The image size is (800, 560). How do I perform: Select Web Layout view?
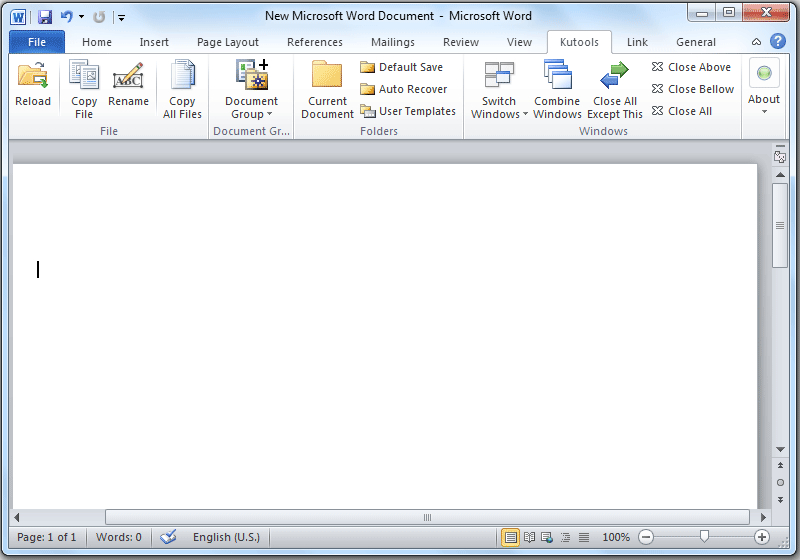[547, 537]
